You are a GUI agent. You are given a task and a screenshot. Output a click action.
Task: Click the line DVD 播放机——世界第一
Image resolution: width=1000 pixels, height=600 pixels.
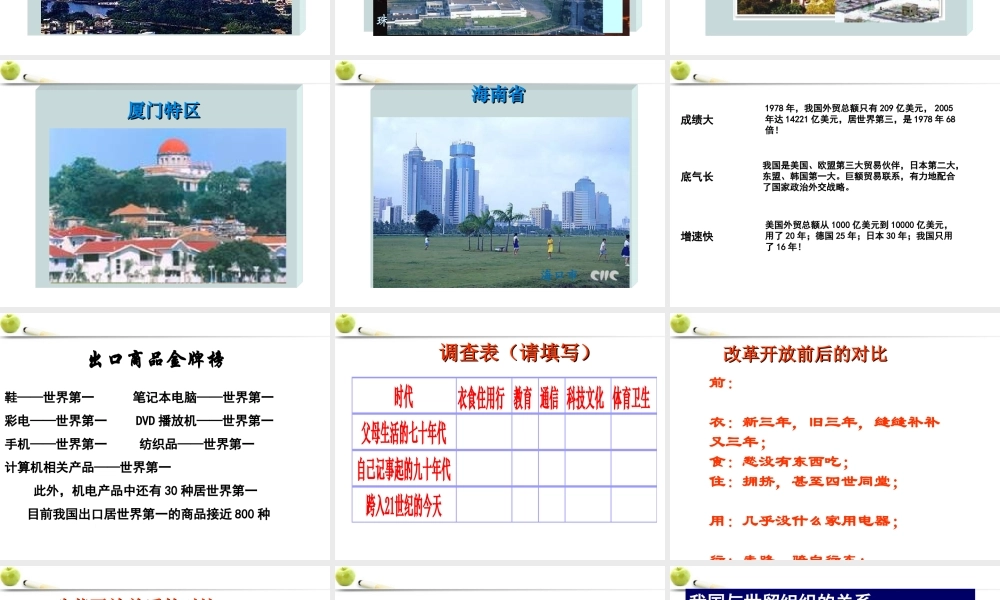click(x=204, y=421)
